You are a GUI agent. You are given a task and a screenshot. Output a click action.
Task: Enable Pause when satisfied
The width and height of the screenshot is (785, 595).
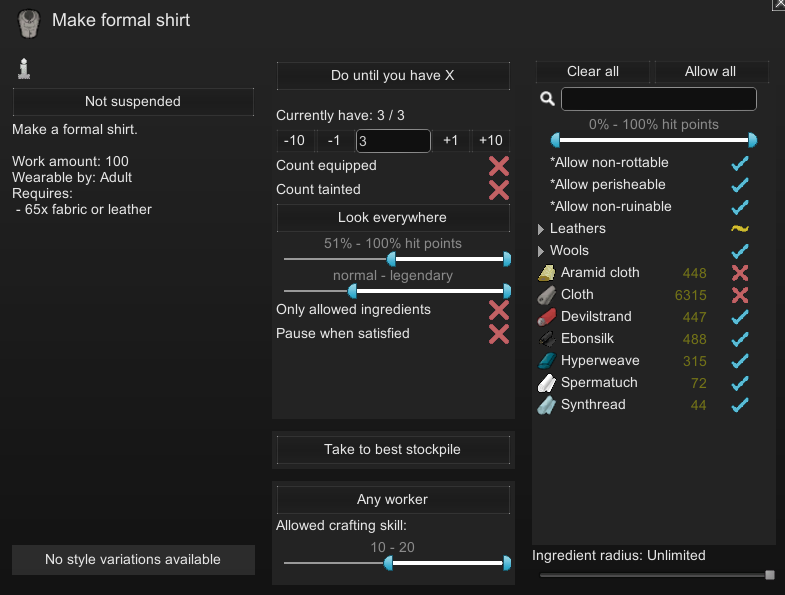click(x=499, y=334)
